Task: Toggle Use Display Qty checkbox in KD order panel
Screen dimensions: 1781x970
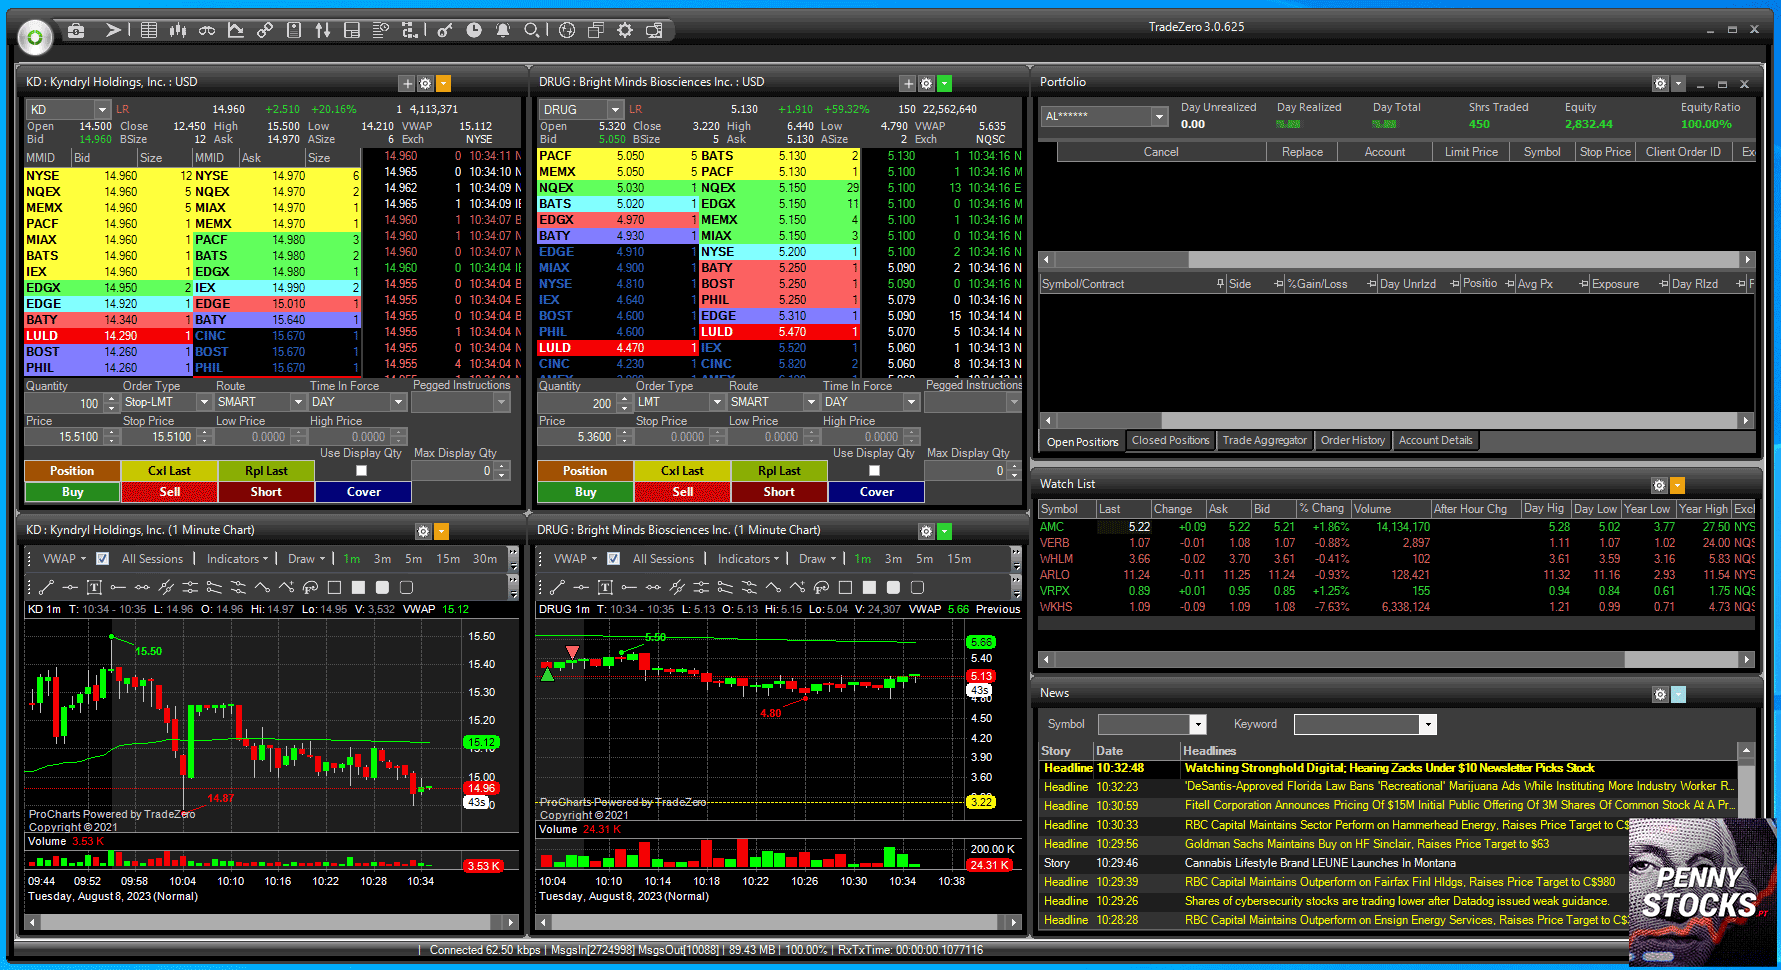Action: [361, 470]
